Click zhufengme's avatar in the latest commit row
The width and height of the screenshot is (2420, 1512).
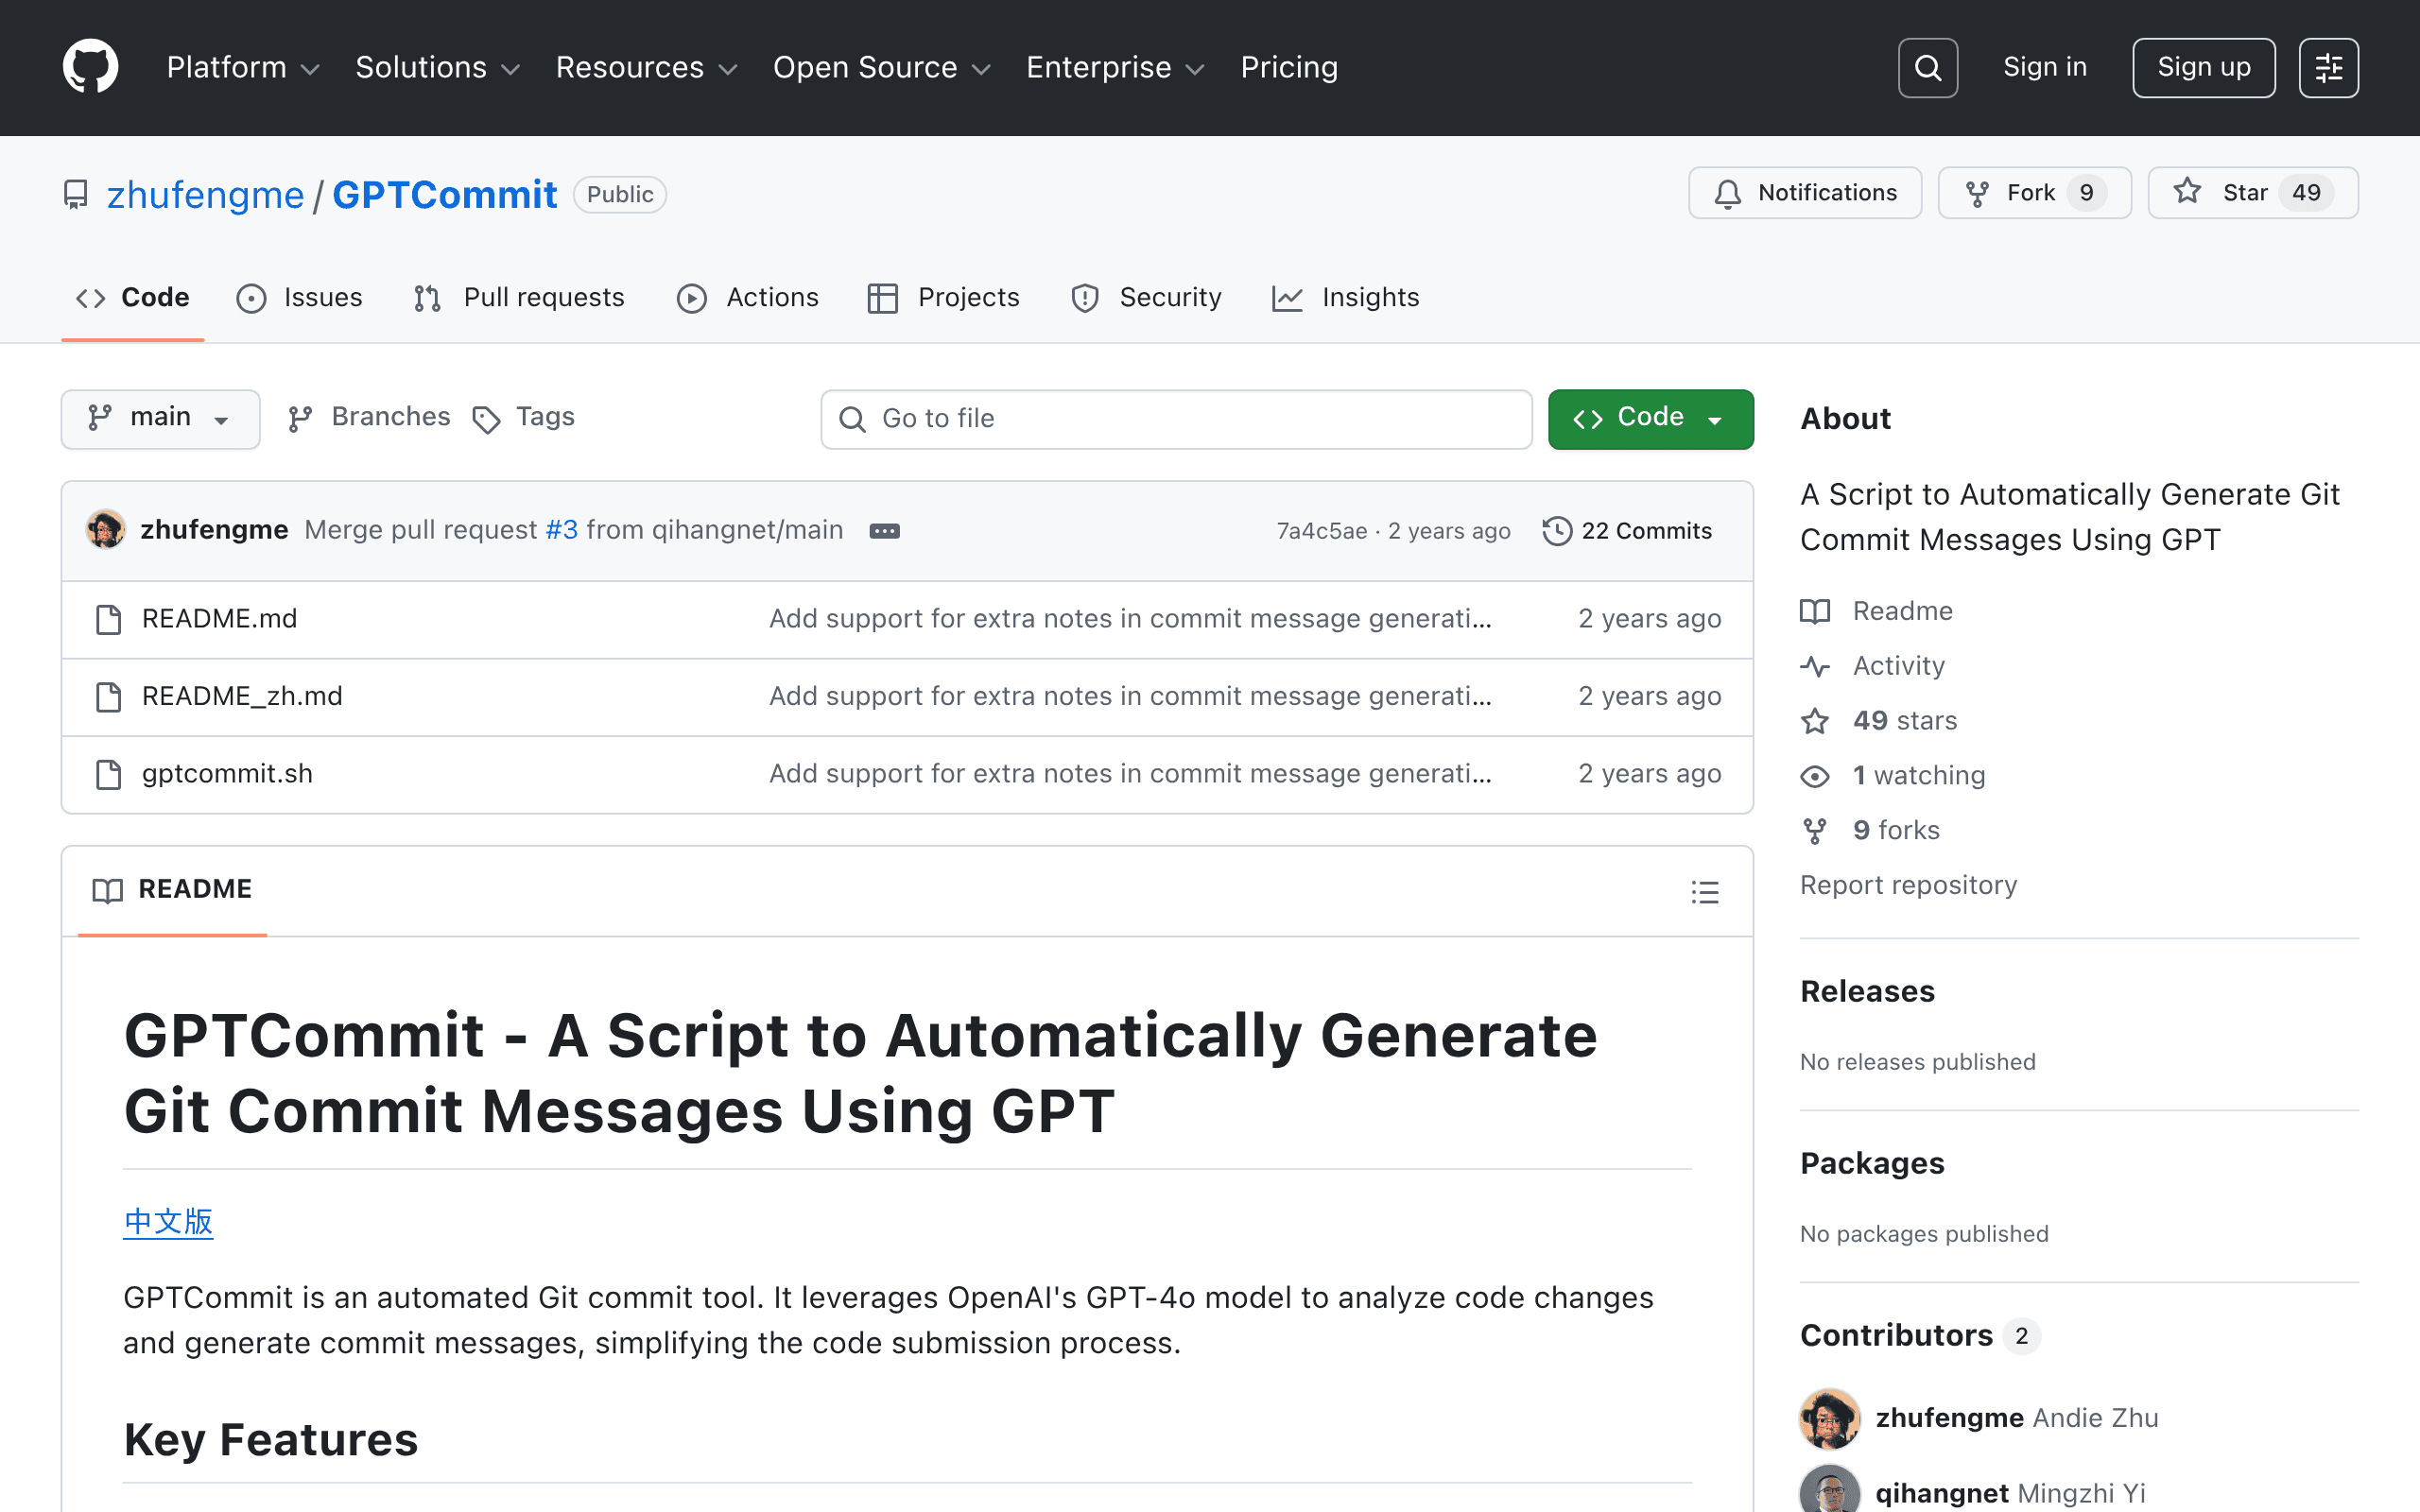[105, 530]
